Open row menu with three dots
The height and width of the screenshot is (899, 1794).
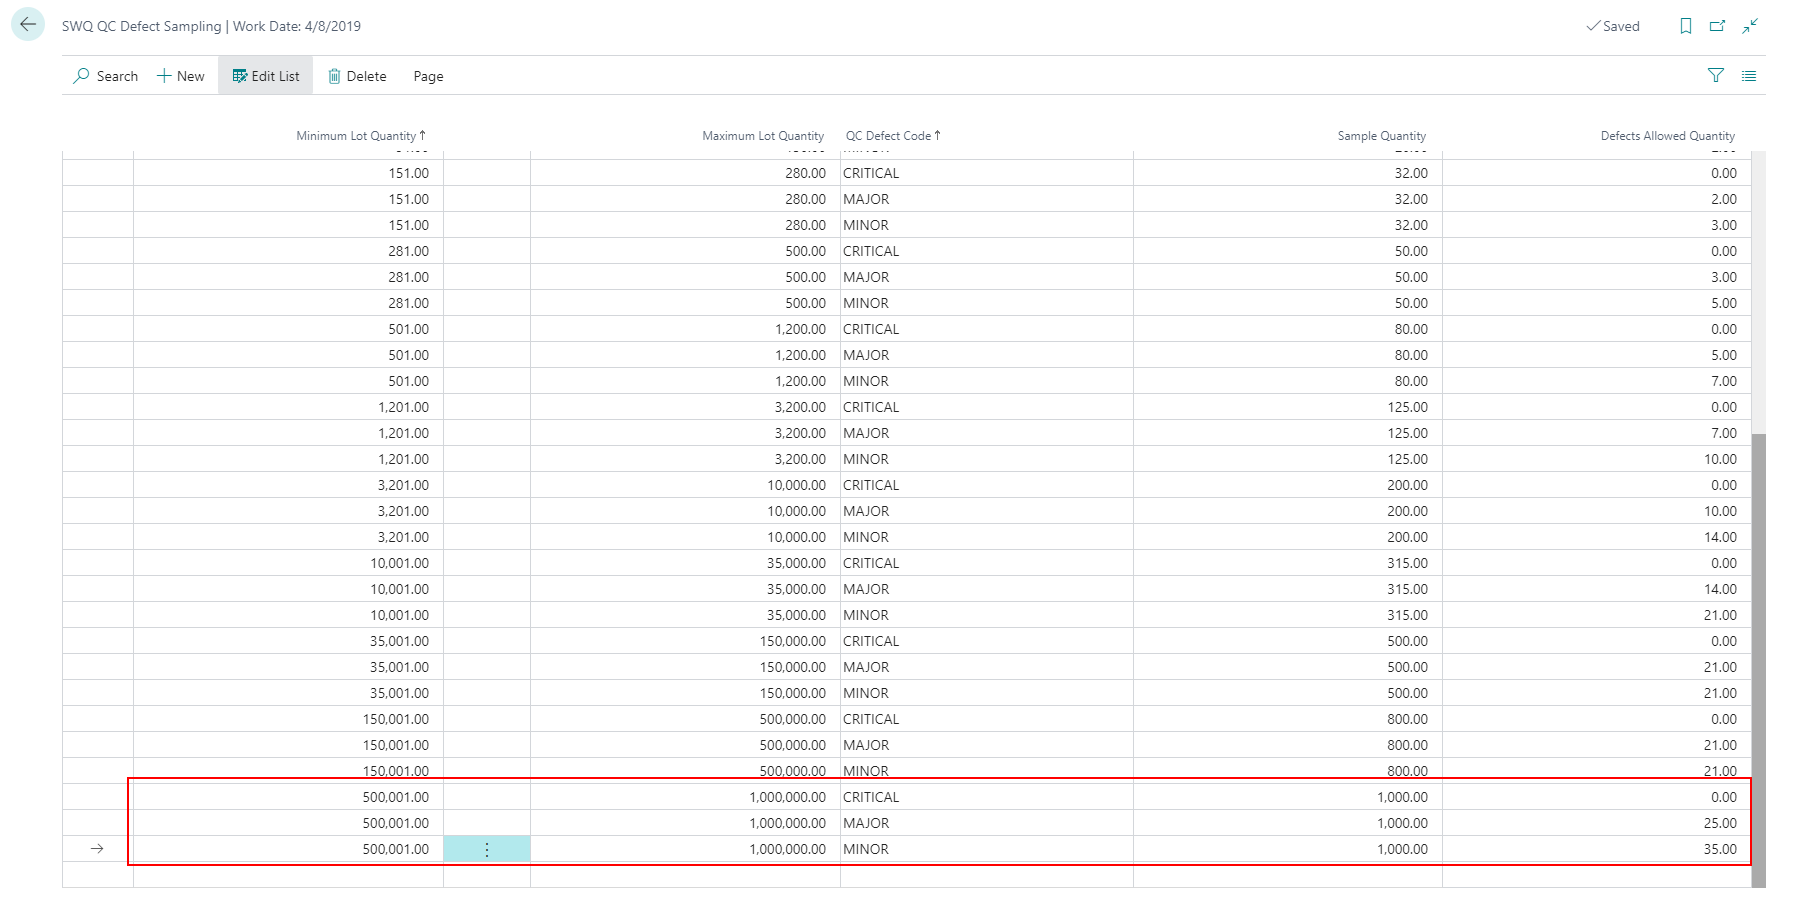click(x=487, y=849)
